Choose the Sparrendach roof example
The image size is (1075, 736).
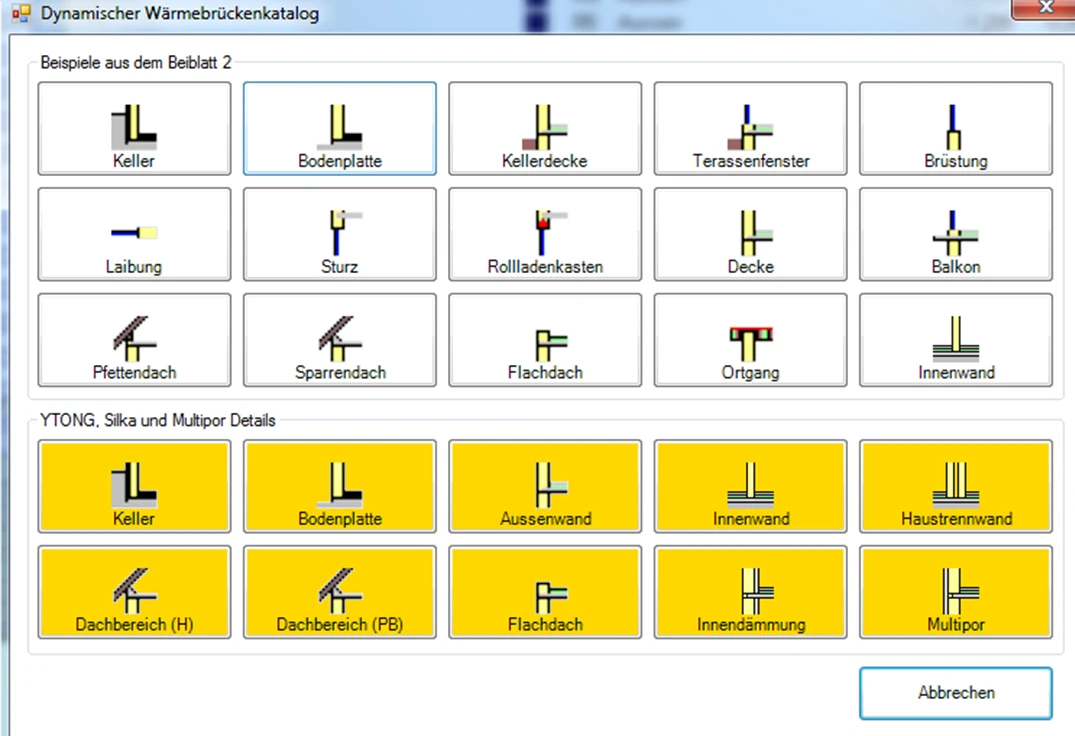[340, 340]
